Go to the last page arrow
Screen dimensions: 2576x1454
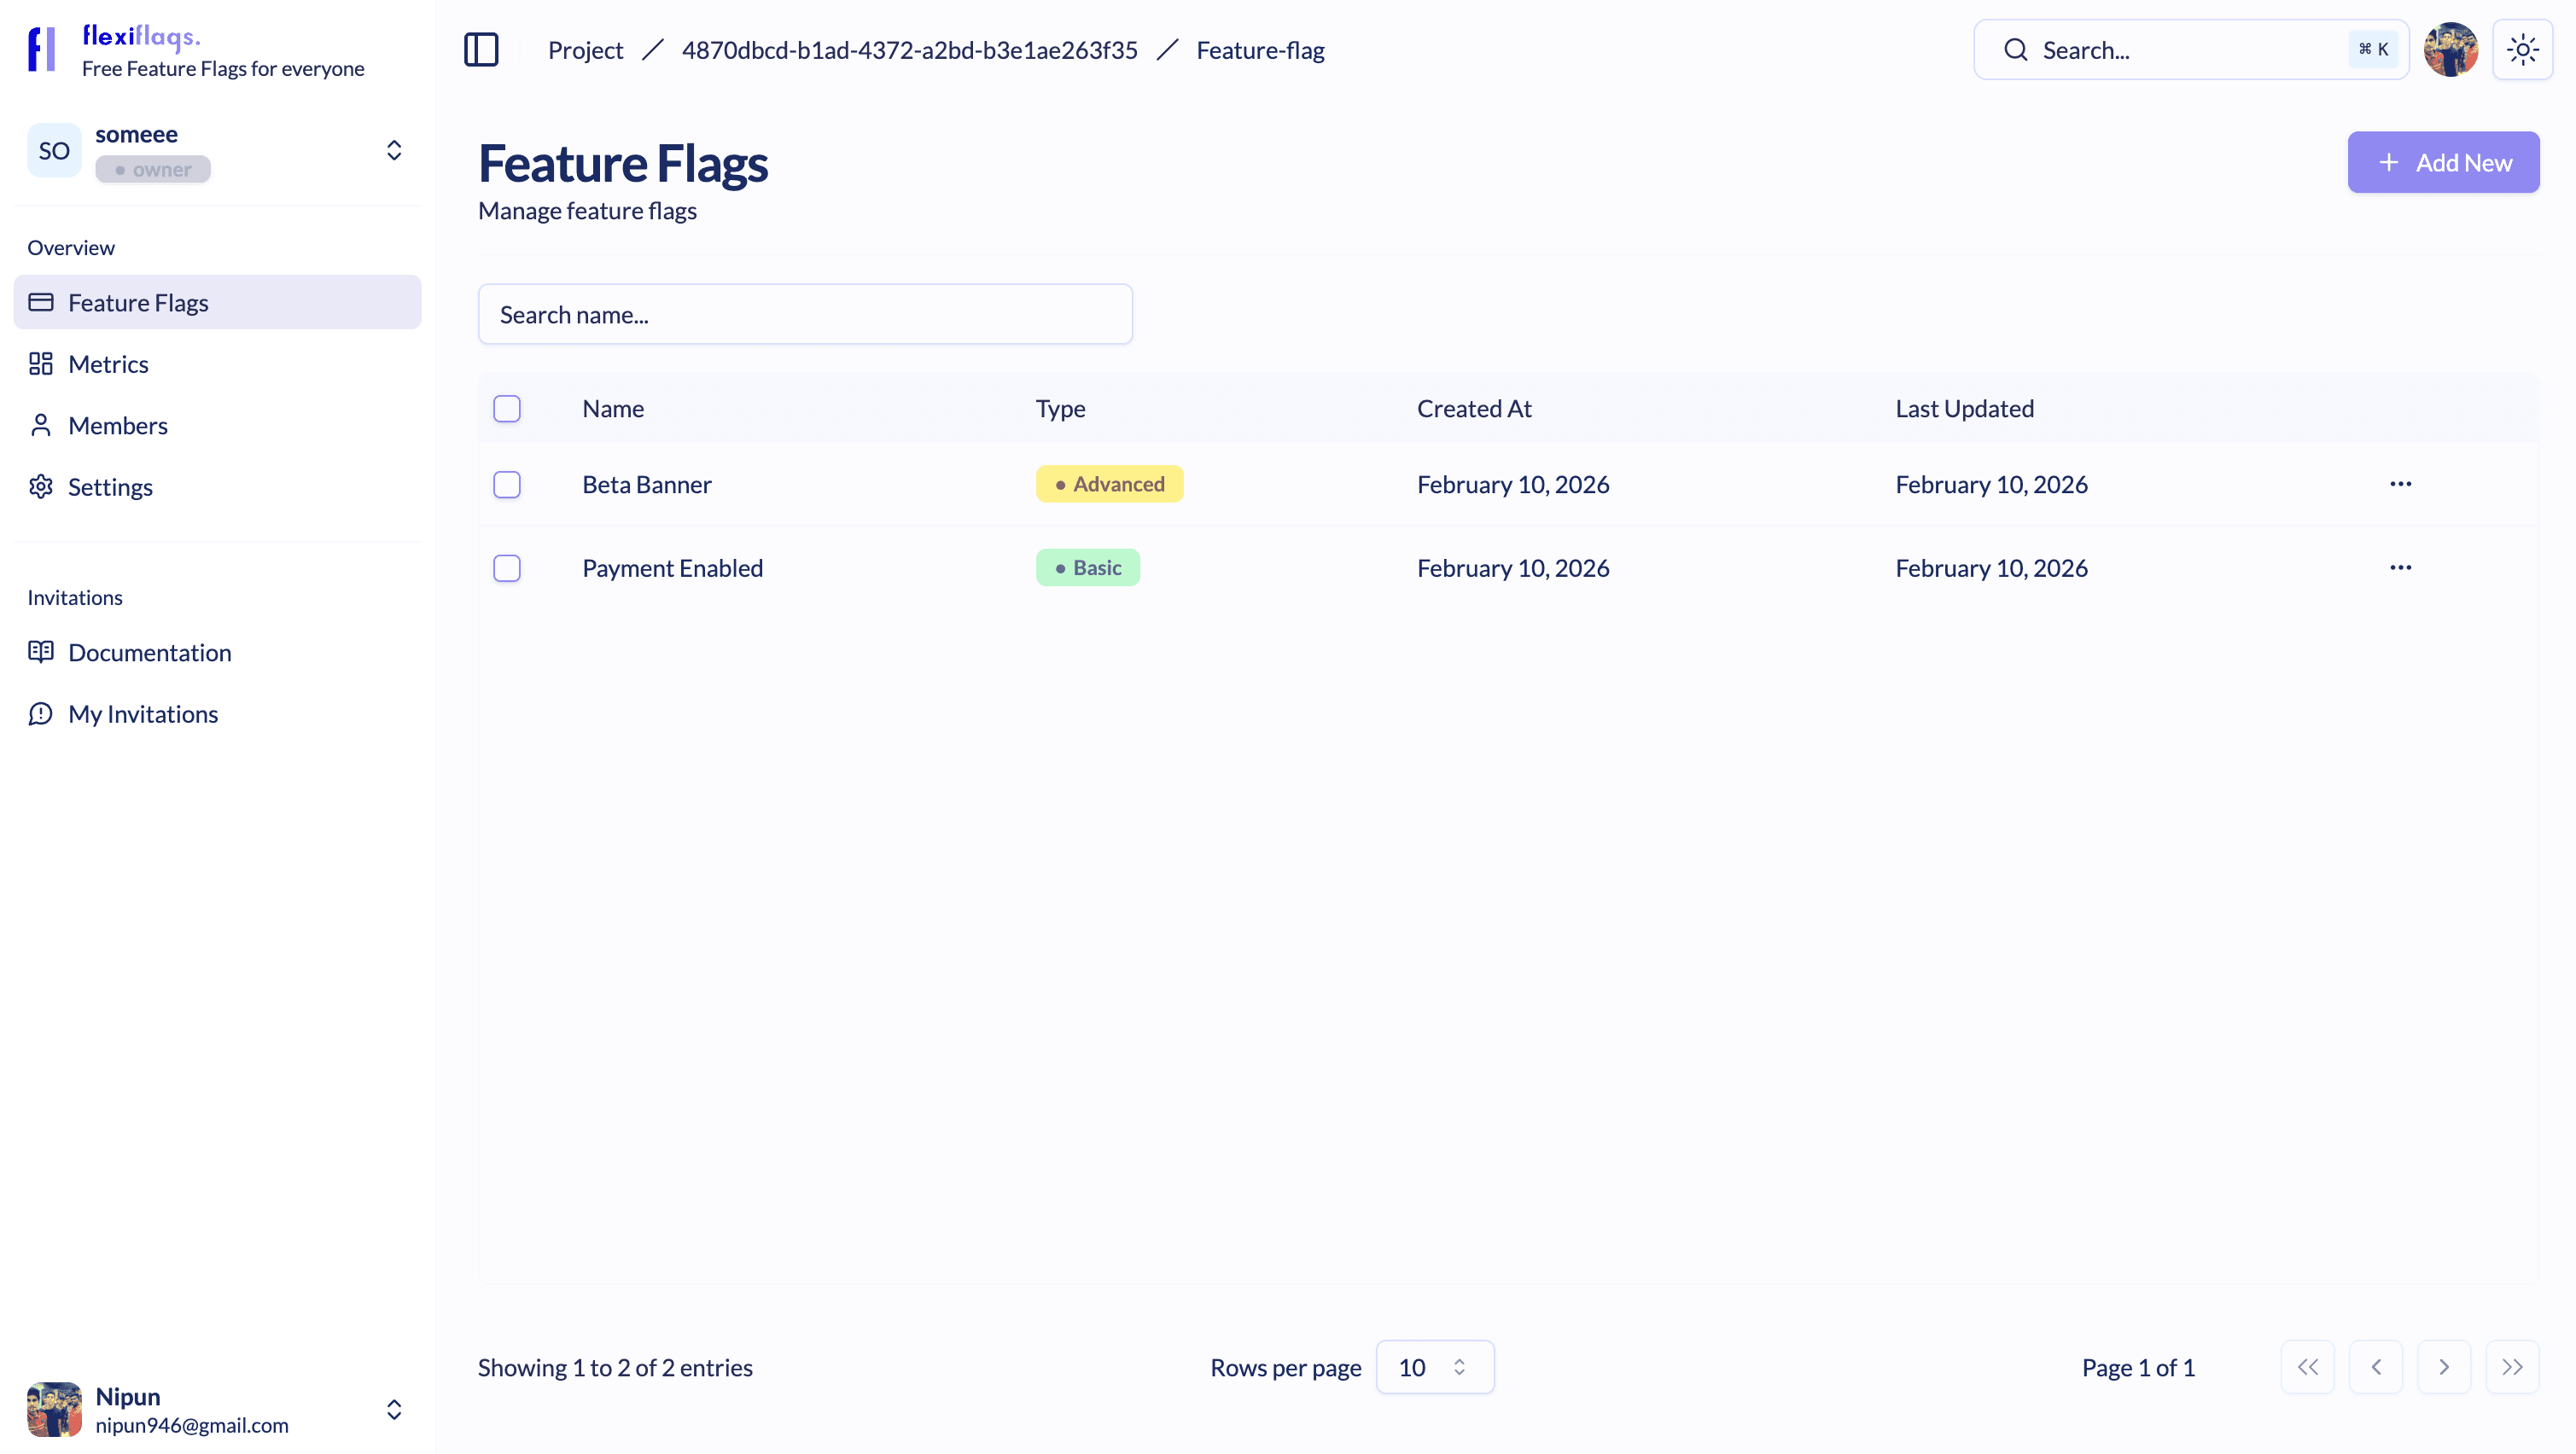2512,1367
